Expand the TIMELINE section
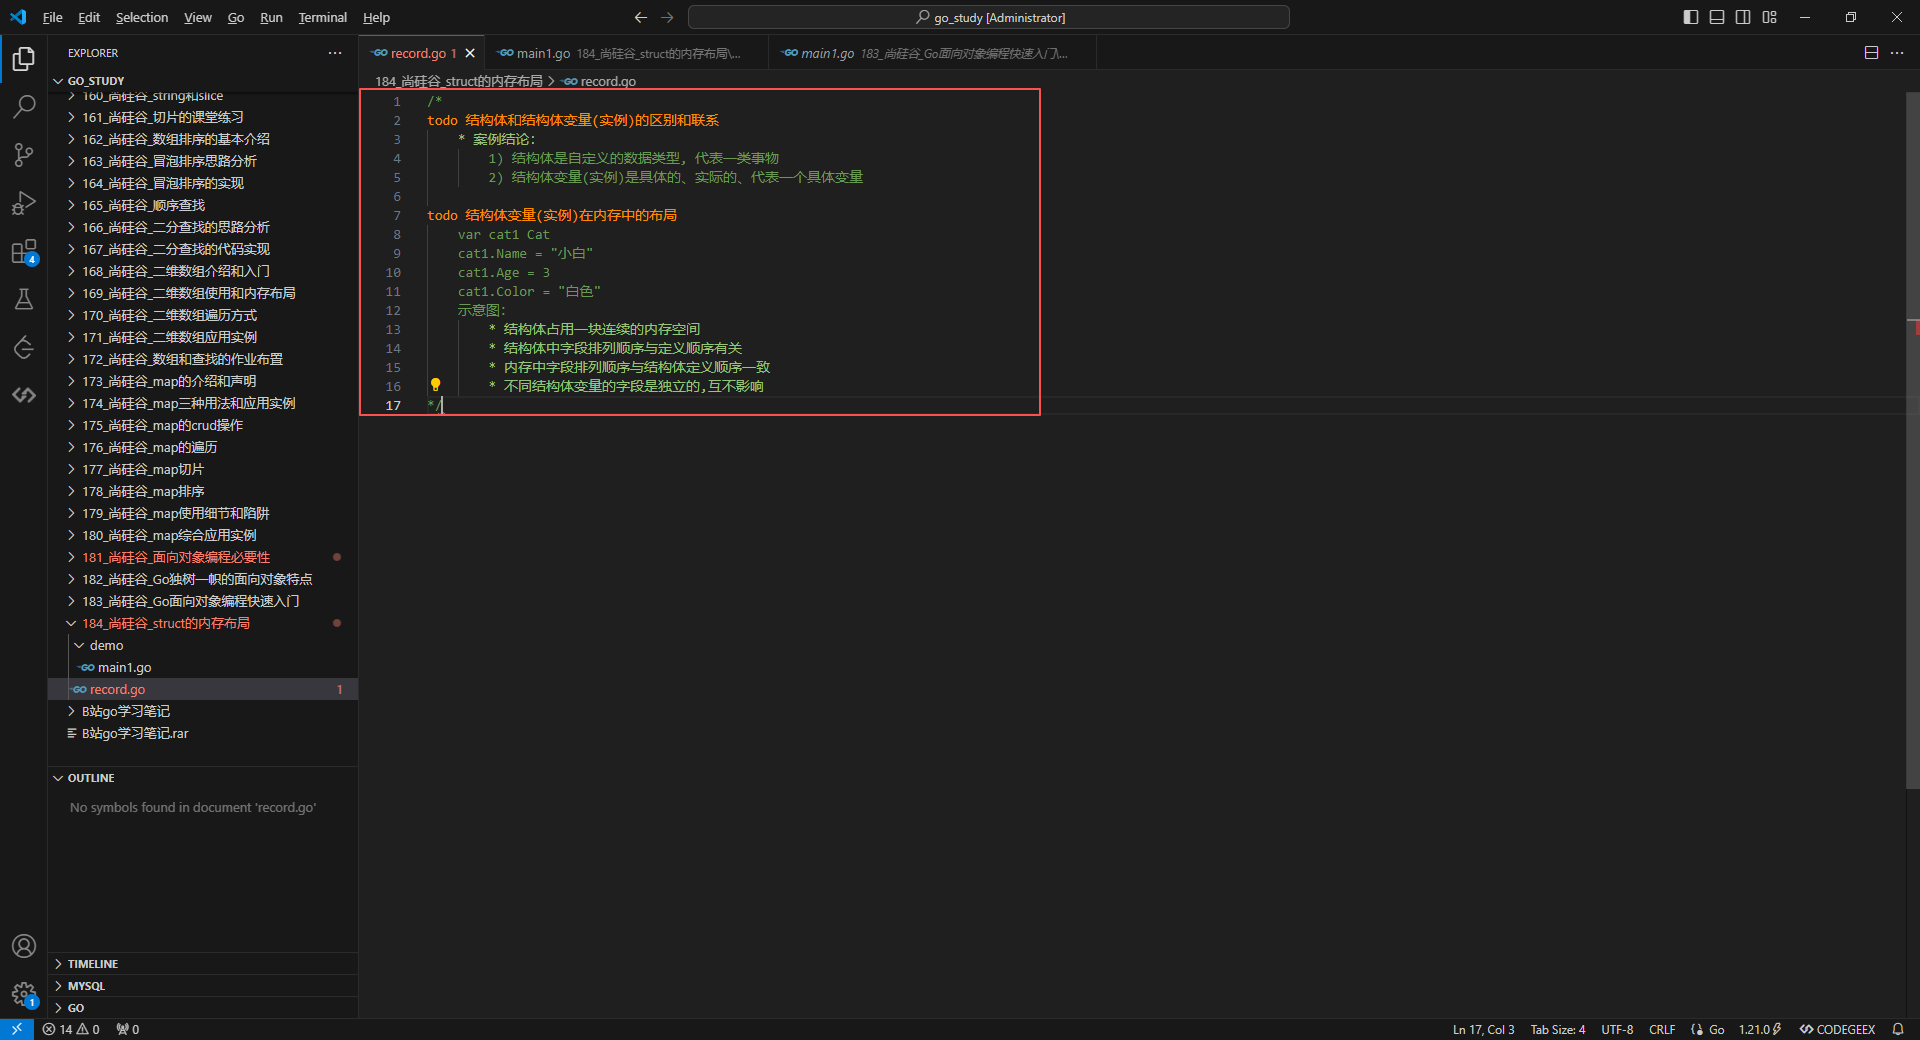The height and width of the screenshot is (1040, 1920). click(203, 964)
